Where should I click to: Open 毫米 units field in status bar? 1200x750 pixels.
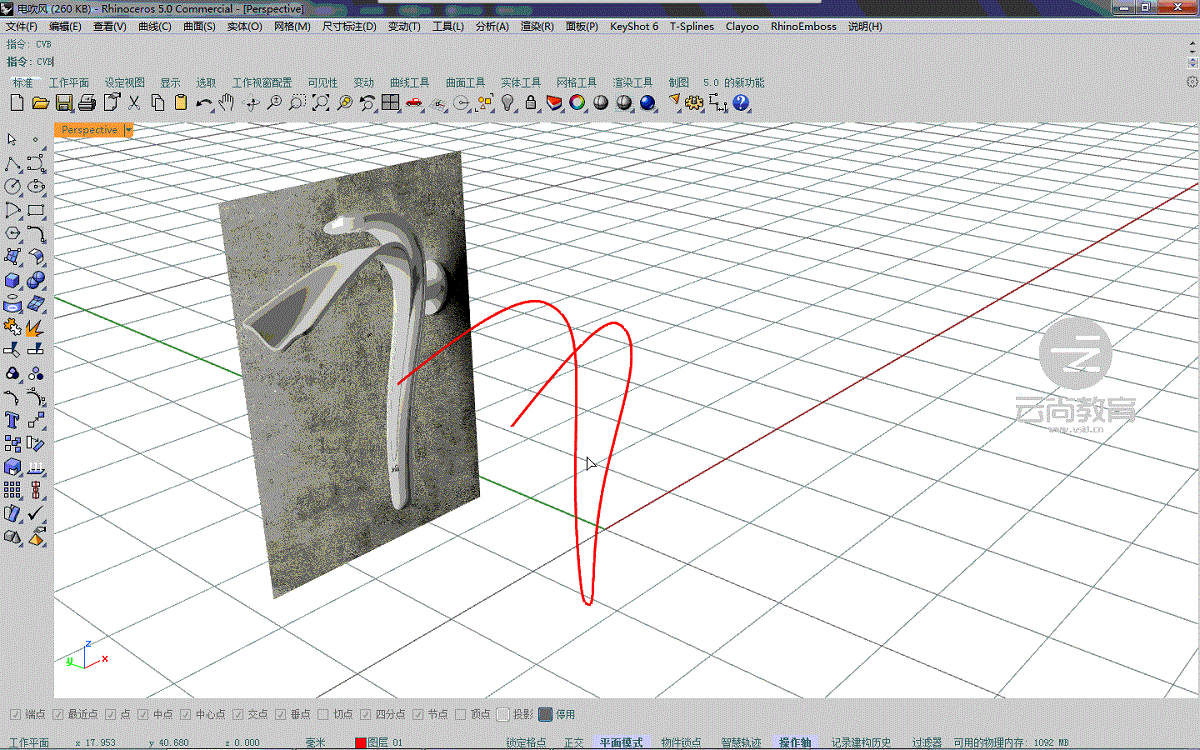point(315,742)
